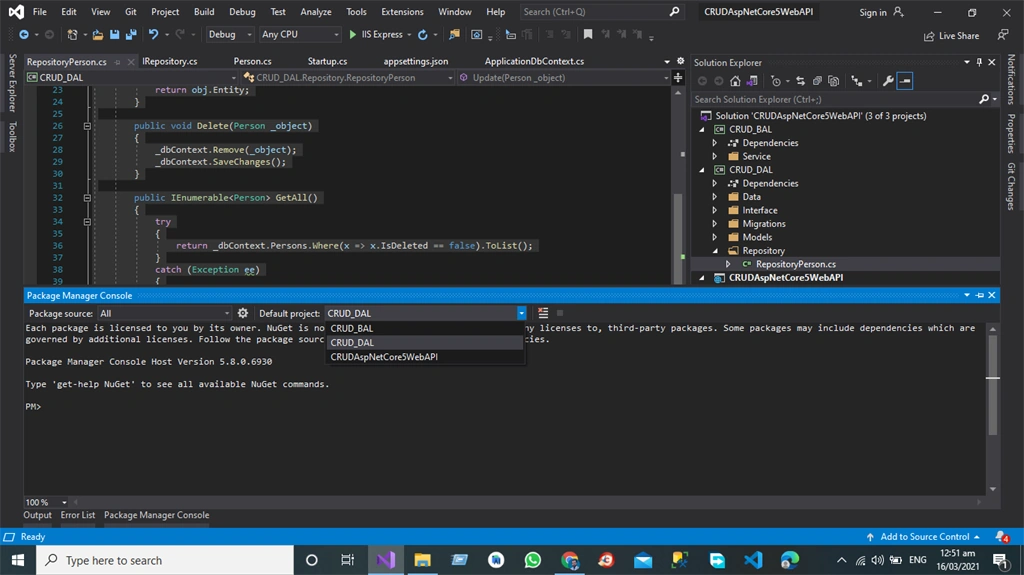Start debugging with the green IIS Express play arrow
The height and width of the screenshot is (575, 1024).
click(353, 35)
